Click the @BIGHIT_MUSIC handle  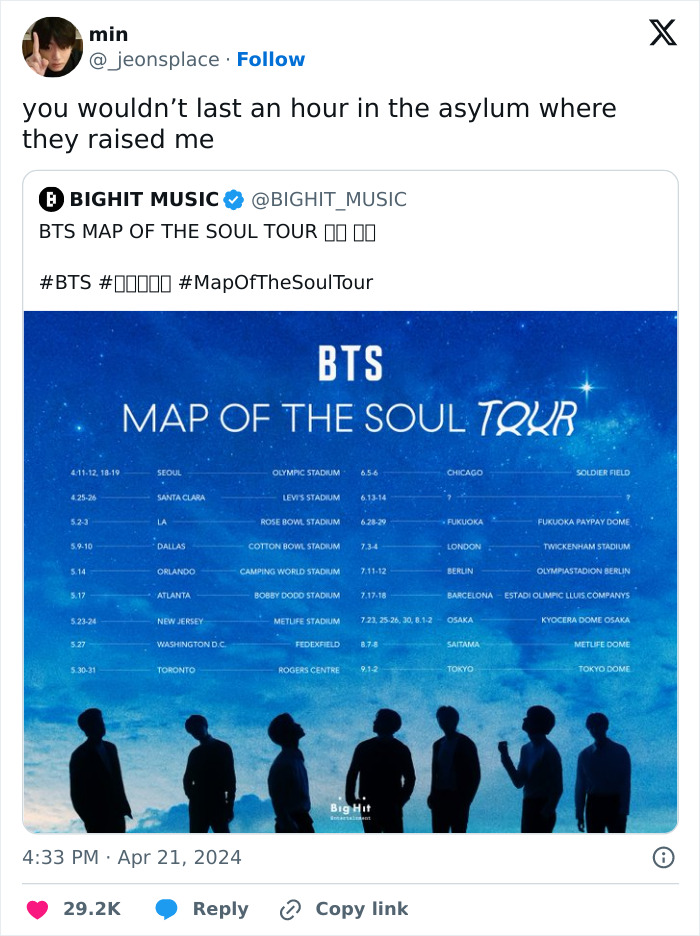pos(329,200)
